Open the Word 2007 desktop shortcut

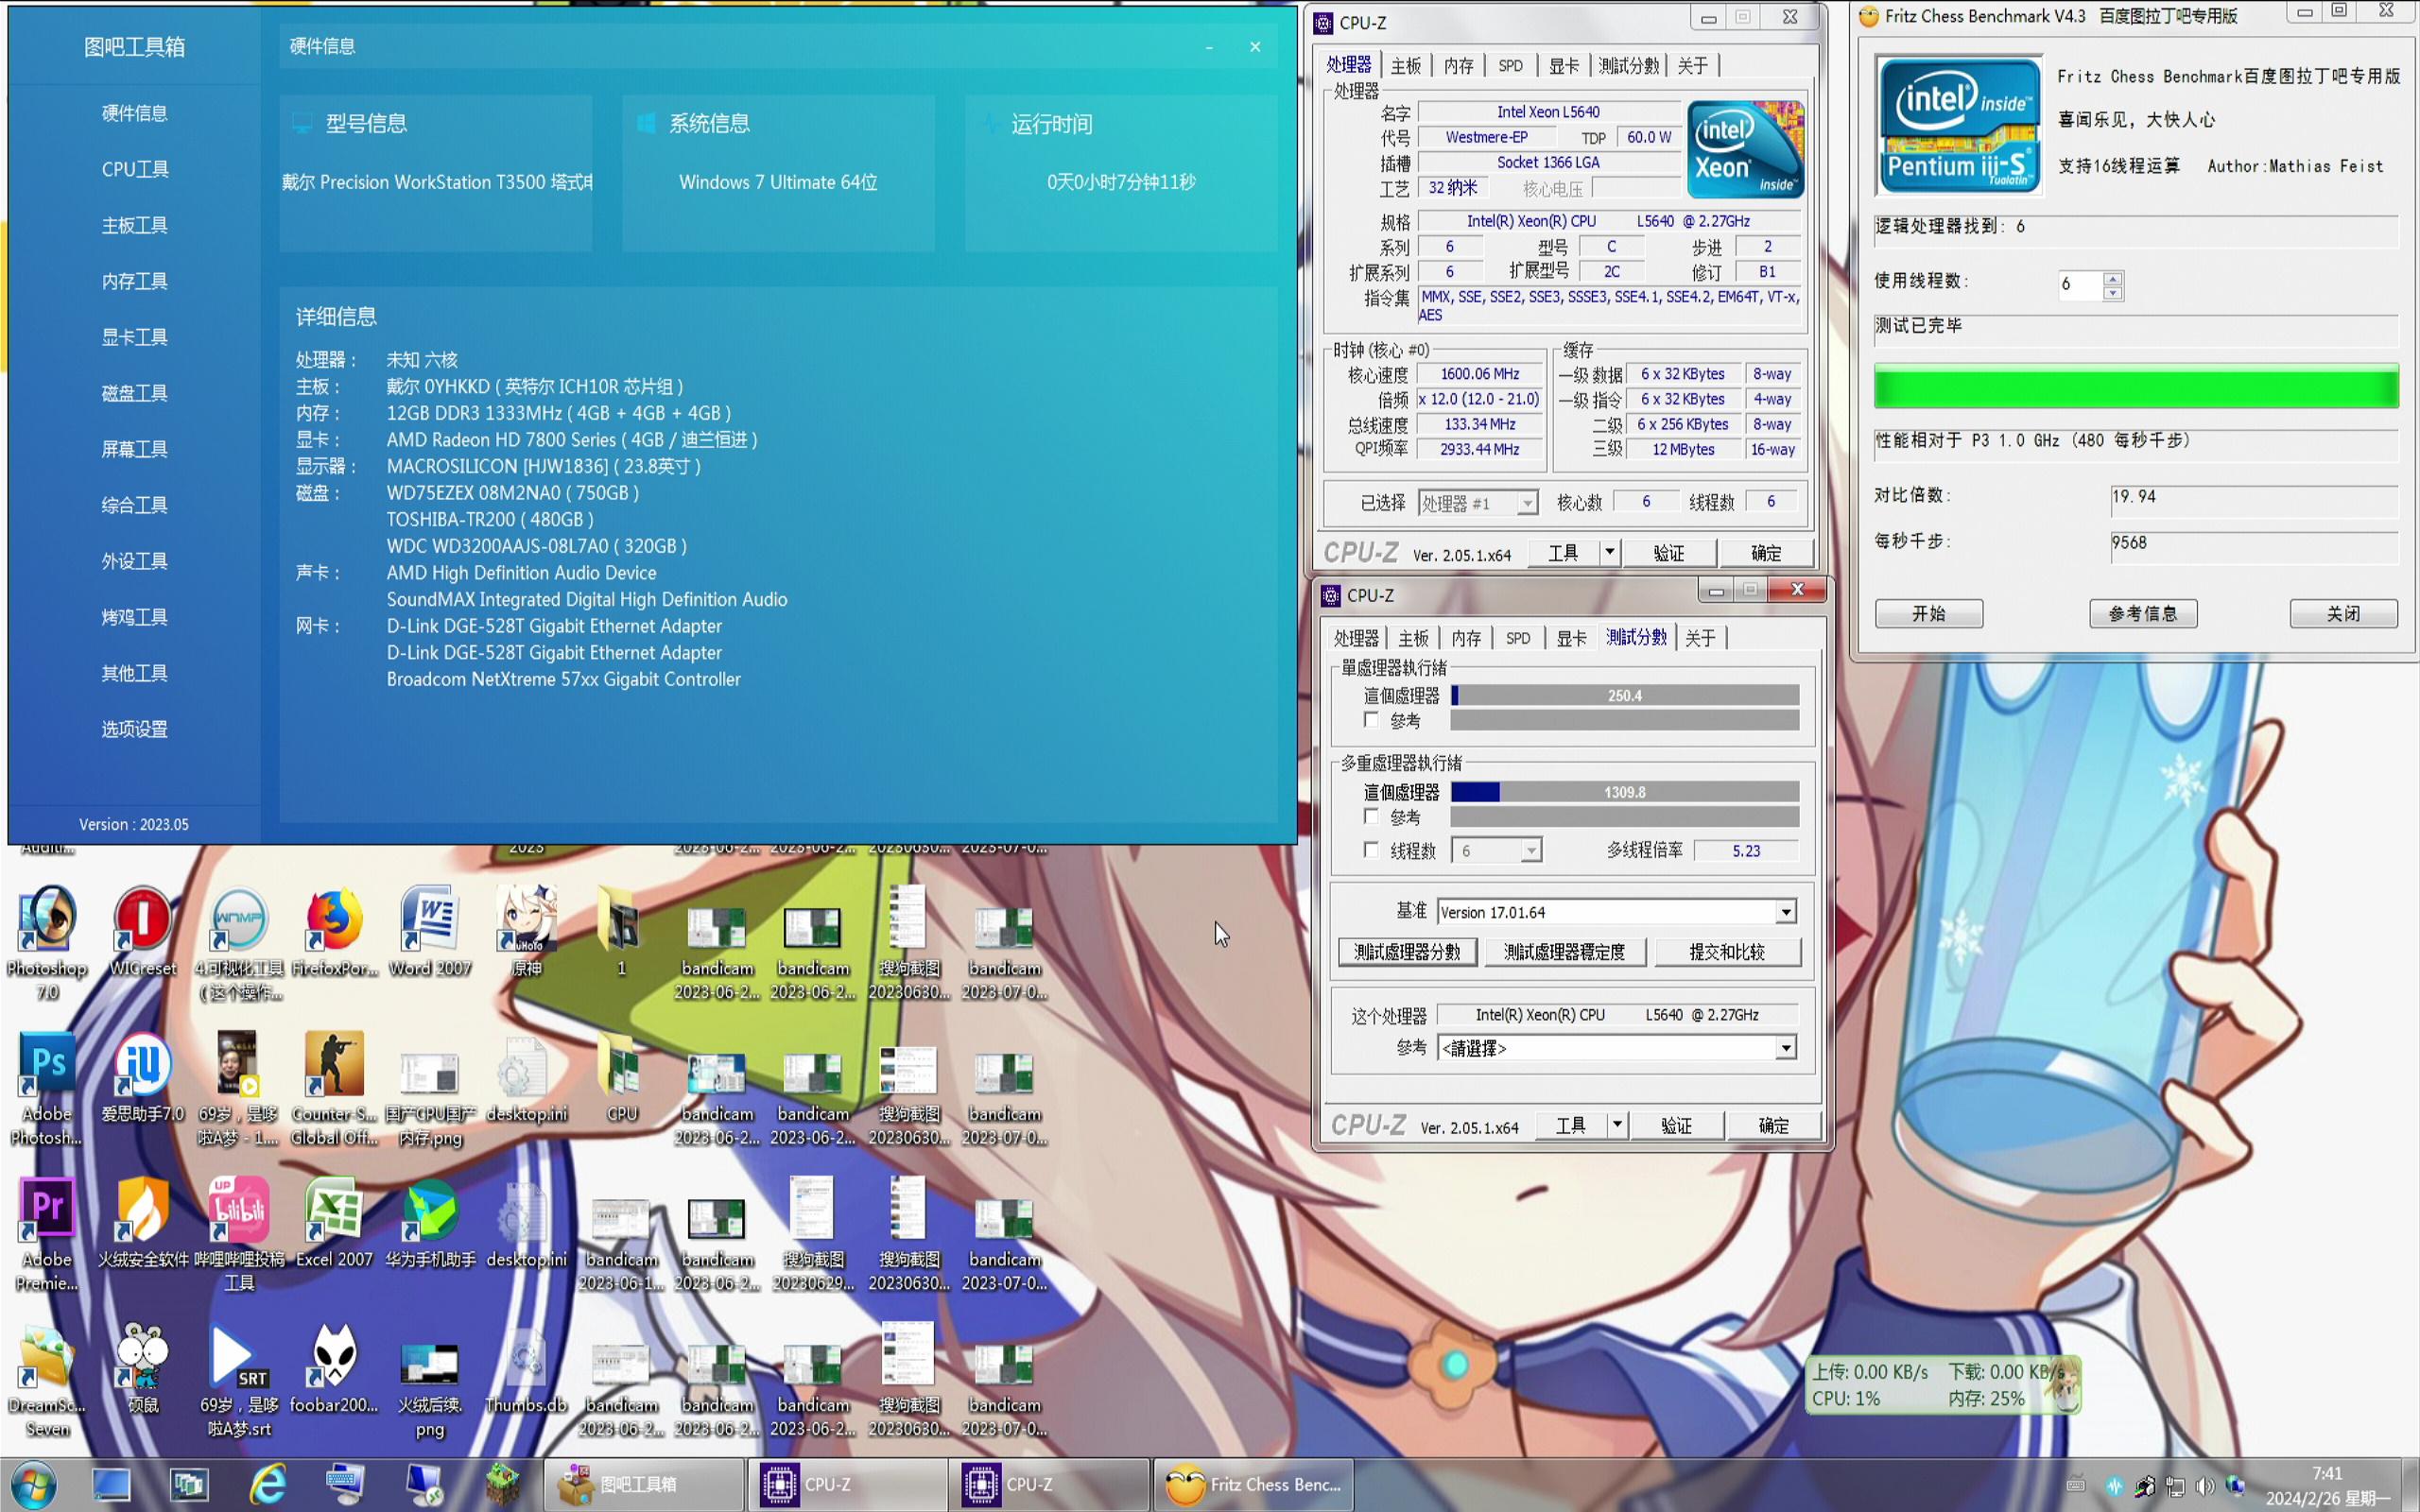(430, 930)
